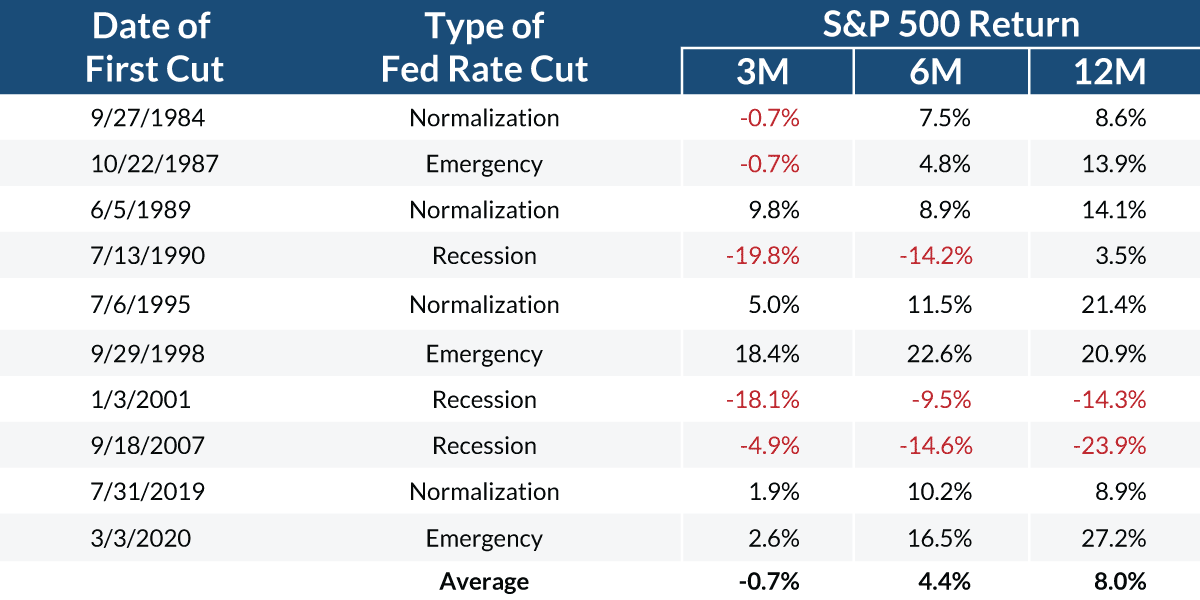This screenshot has height=600, width=1200.
Task: Select the 7/31/2019 date cell
Action: tap(148, 492)
